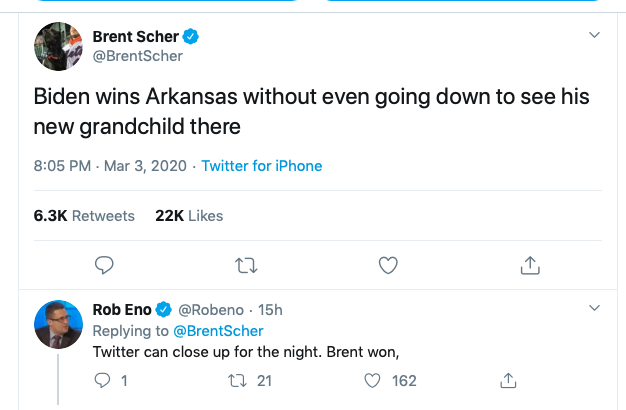Click the @BrentScher handle under the name

point(137,56)
